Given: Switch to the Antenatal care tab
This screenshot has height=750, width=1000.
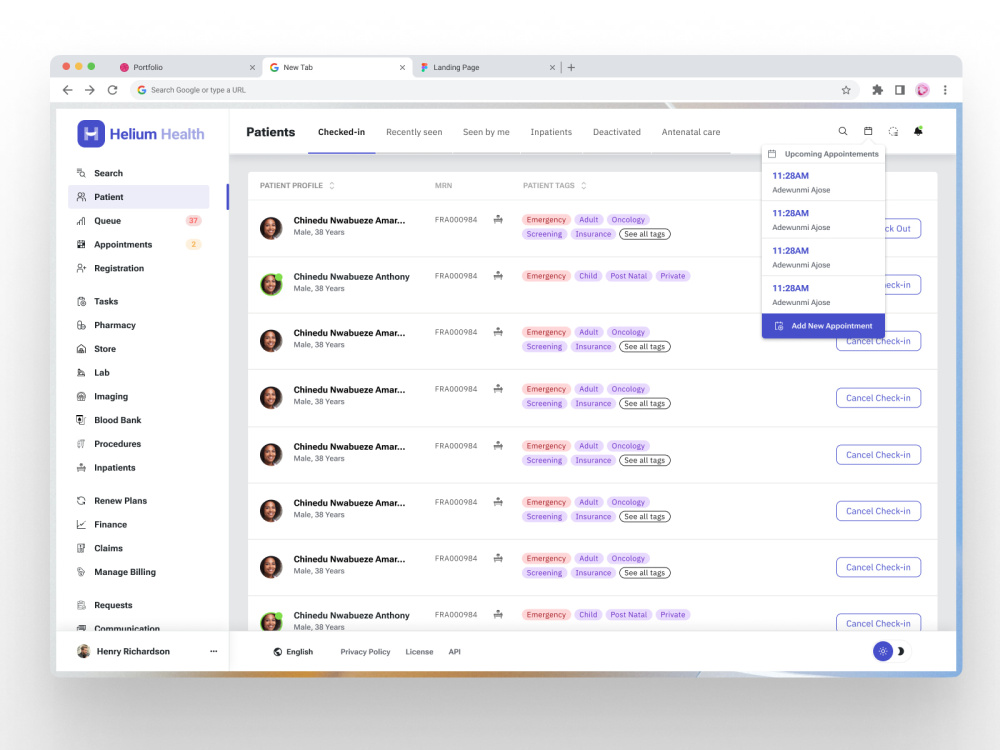Looking at the screenshot, I should click(x=691, y=132).
